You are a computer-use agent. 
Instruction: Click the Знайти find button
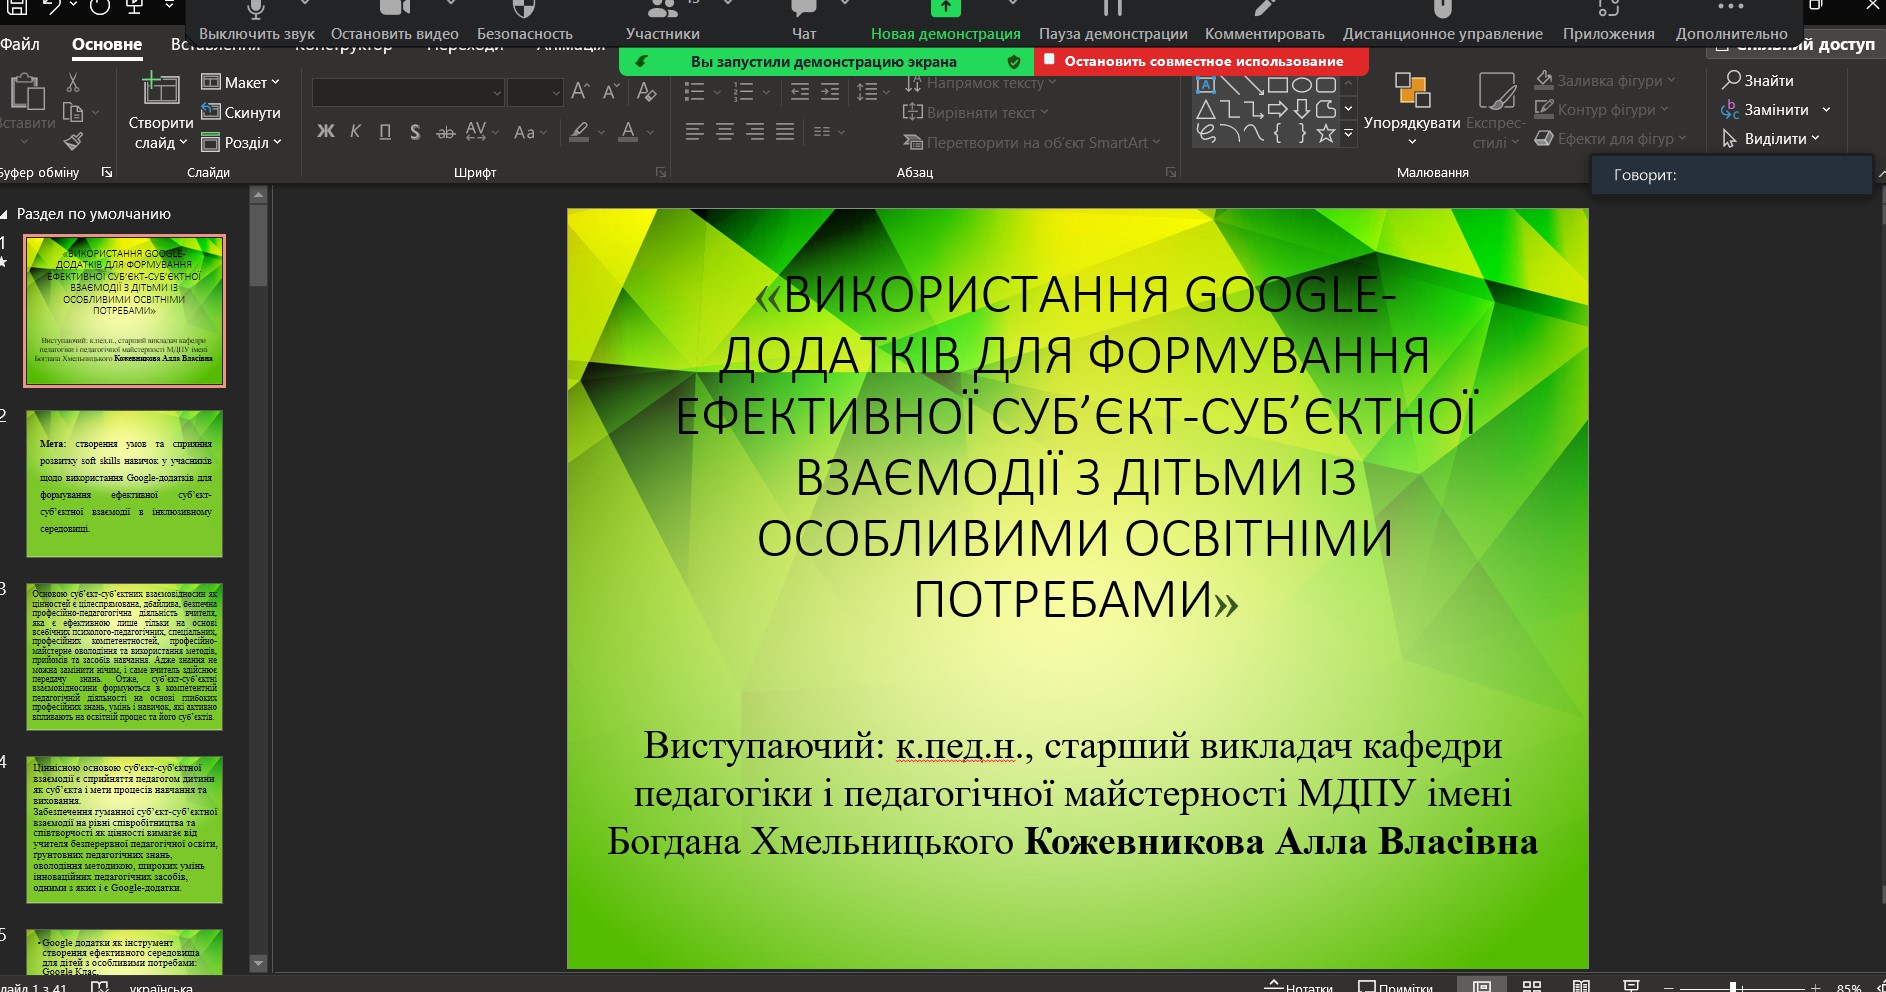pos(1758,80)
